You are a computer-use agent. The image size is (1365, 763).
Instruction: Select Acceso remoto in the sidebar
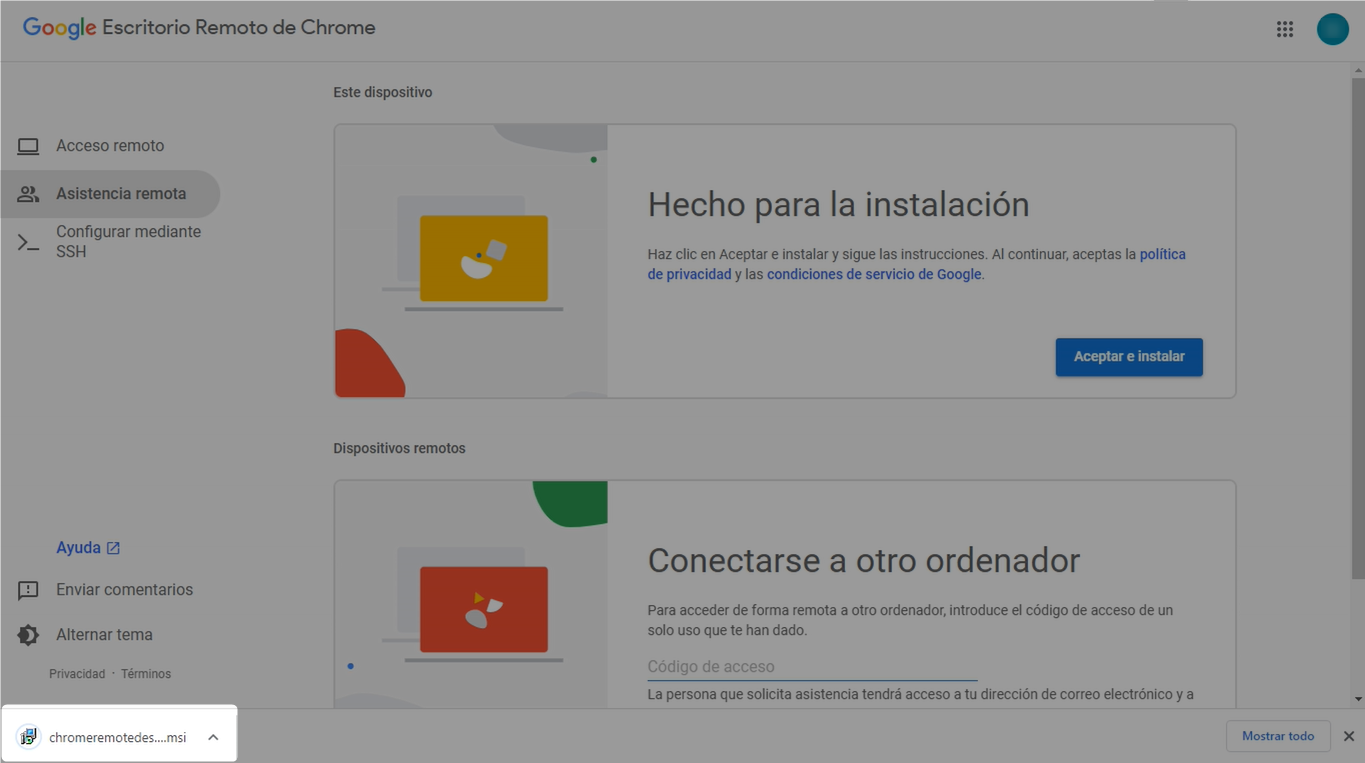click(110, 146)
